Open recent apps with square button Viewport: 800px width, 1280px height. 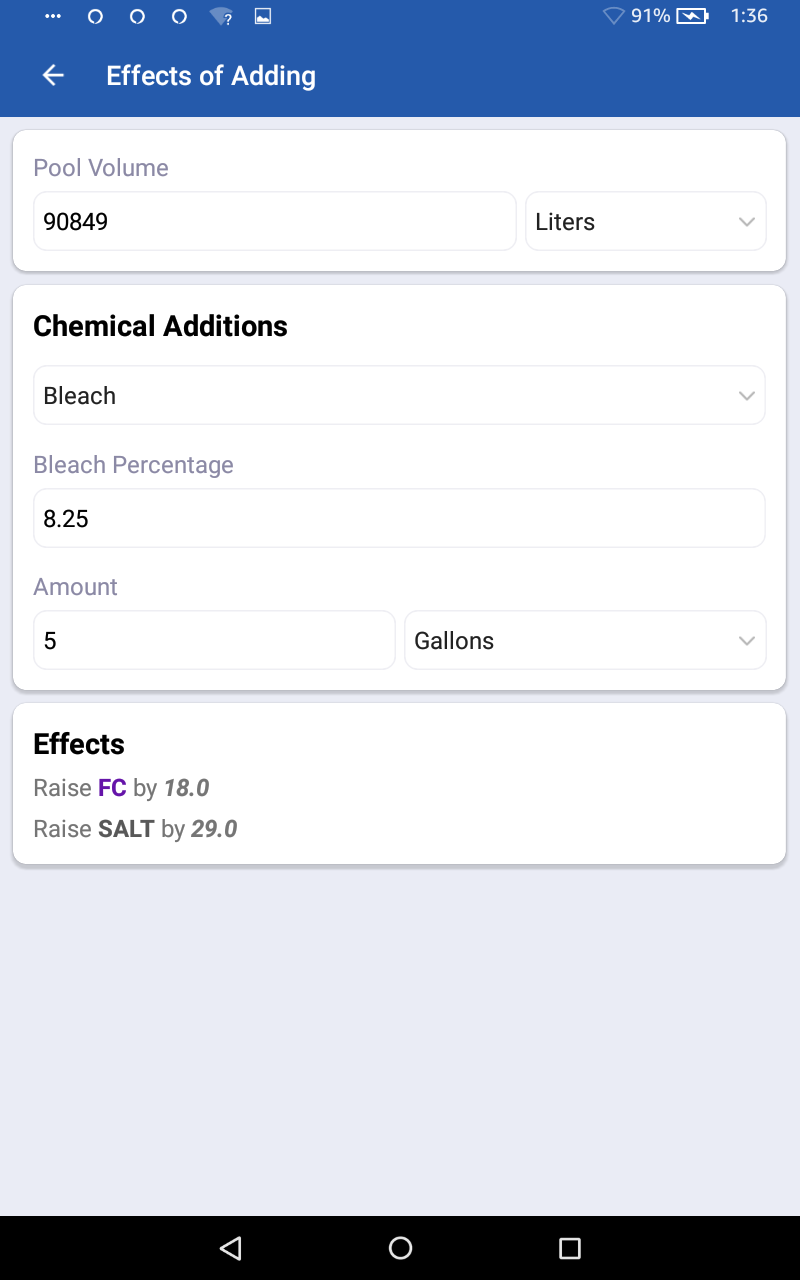pyautogui.click(x=570, y=1247)
